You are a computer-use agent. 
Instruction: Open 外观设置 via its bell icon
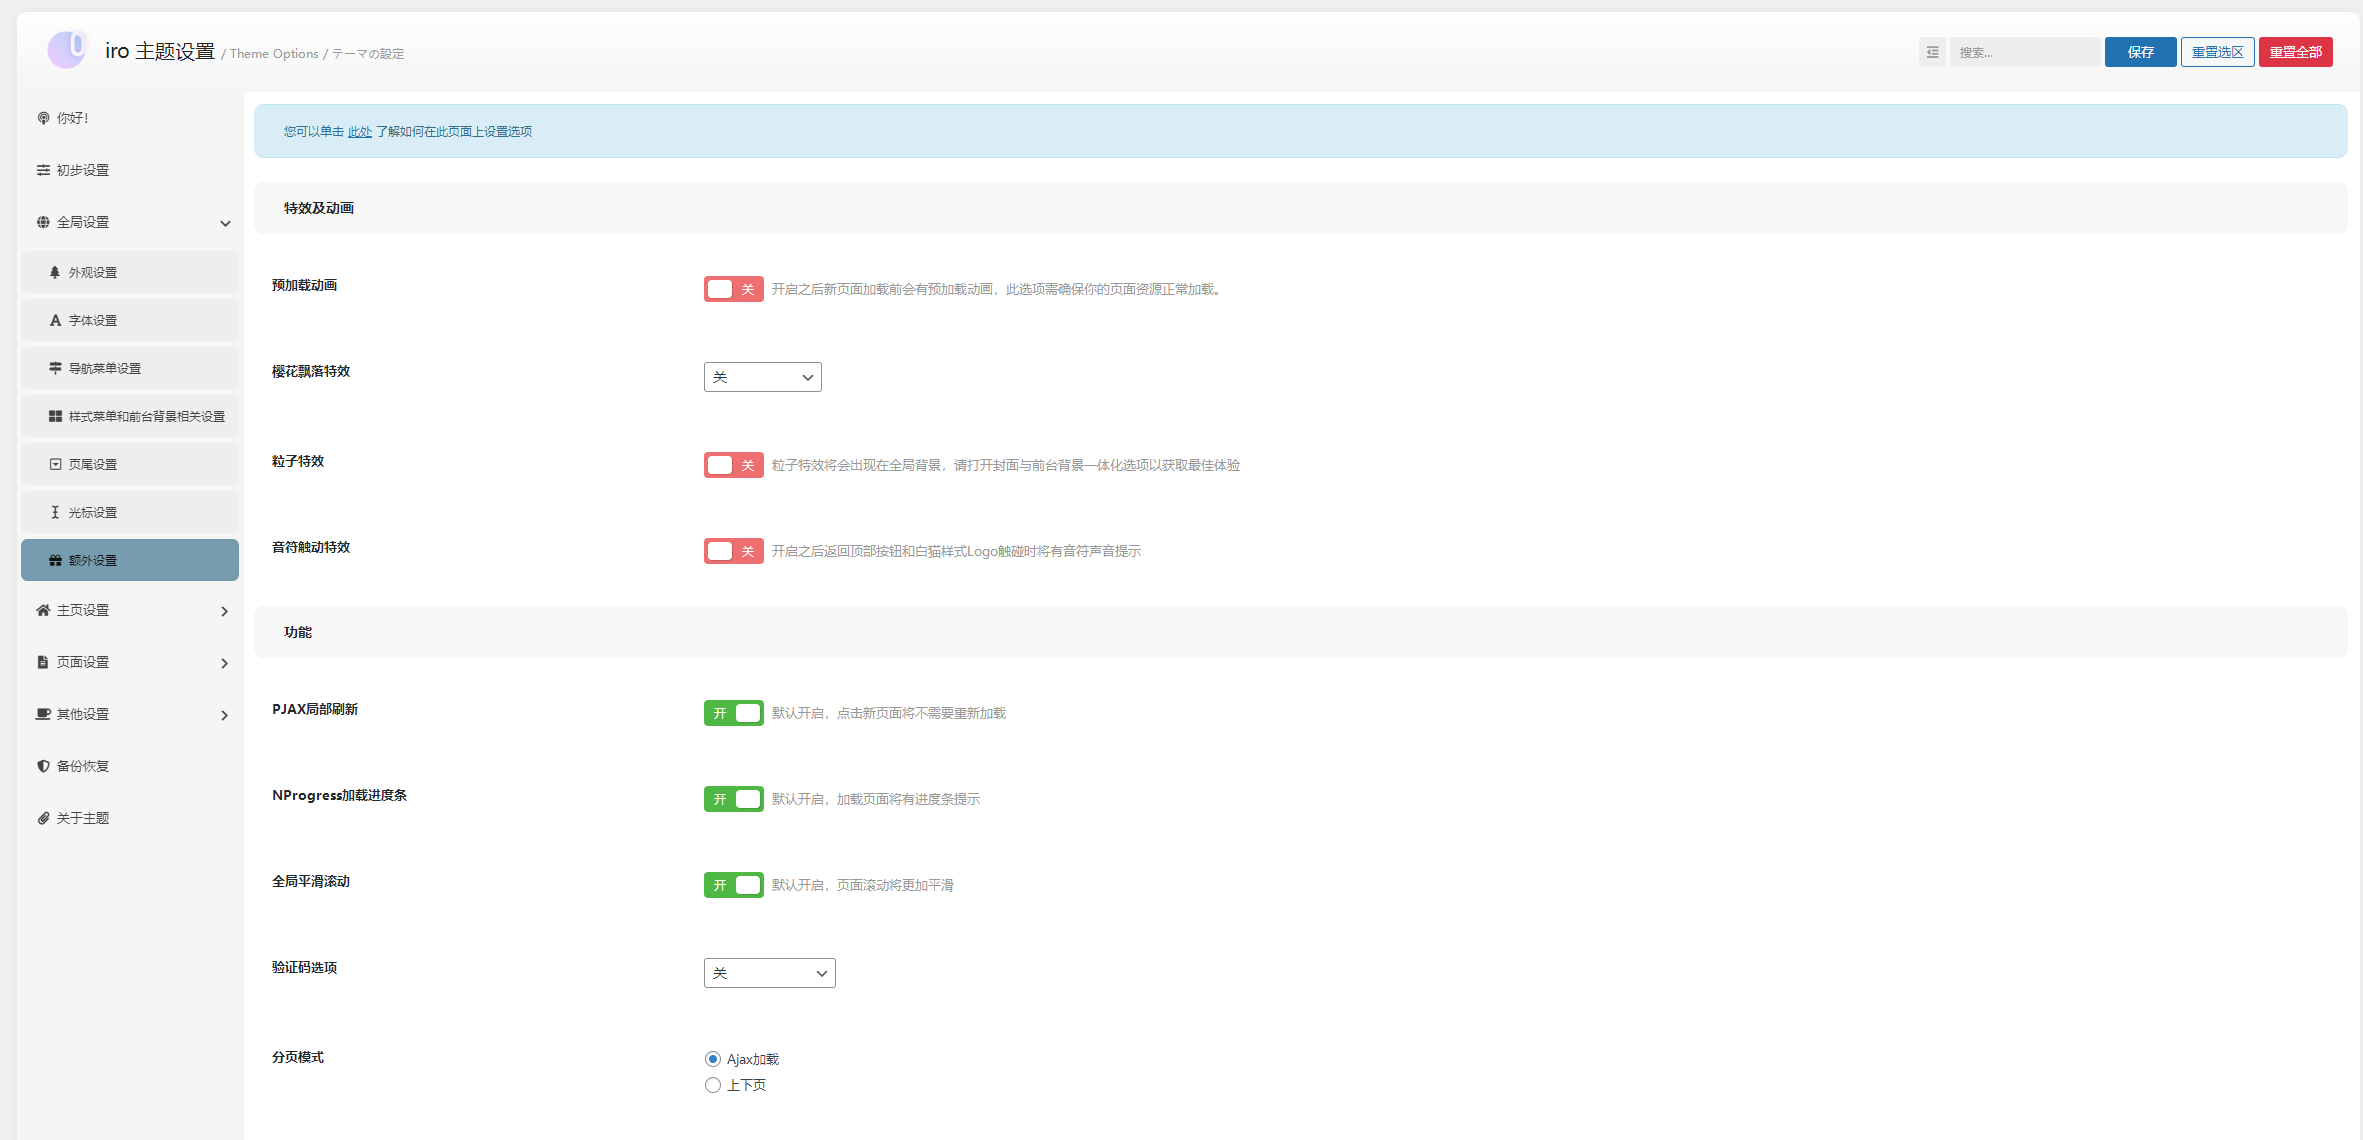coord(55,272)
